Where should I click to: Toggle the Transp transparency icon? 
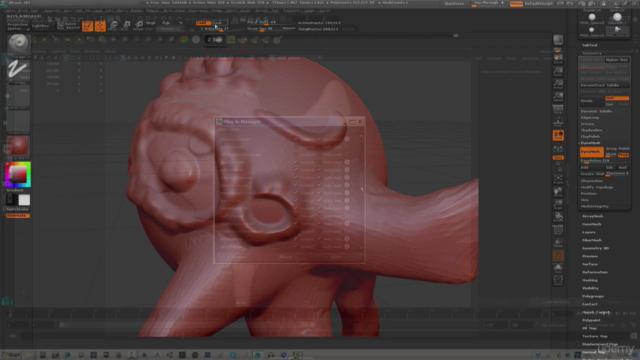558,243
